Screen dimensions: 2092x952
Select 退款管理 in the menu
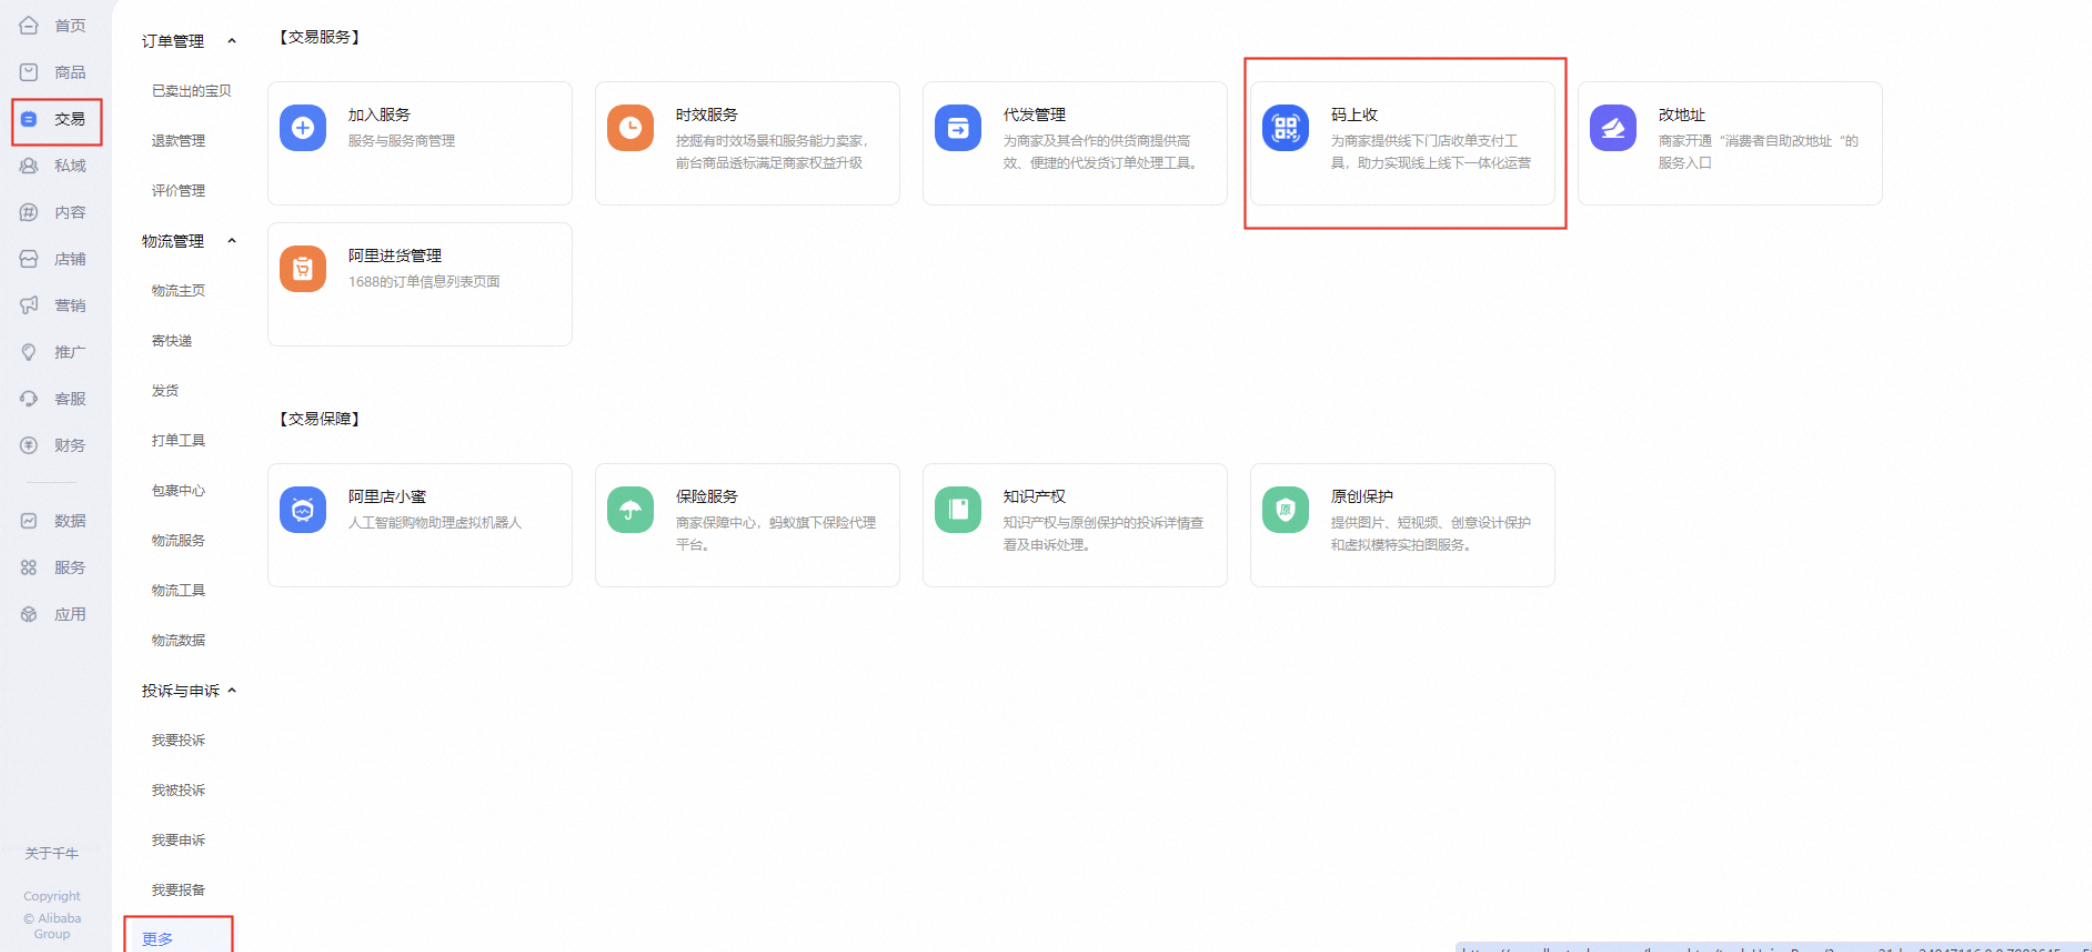point(178,140)
